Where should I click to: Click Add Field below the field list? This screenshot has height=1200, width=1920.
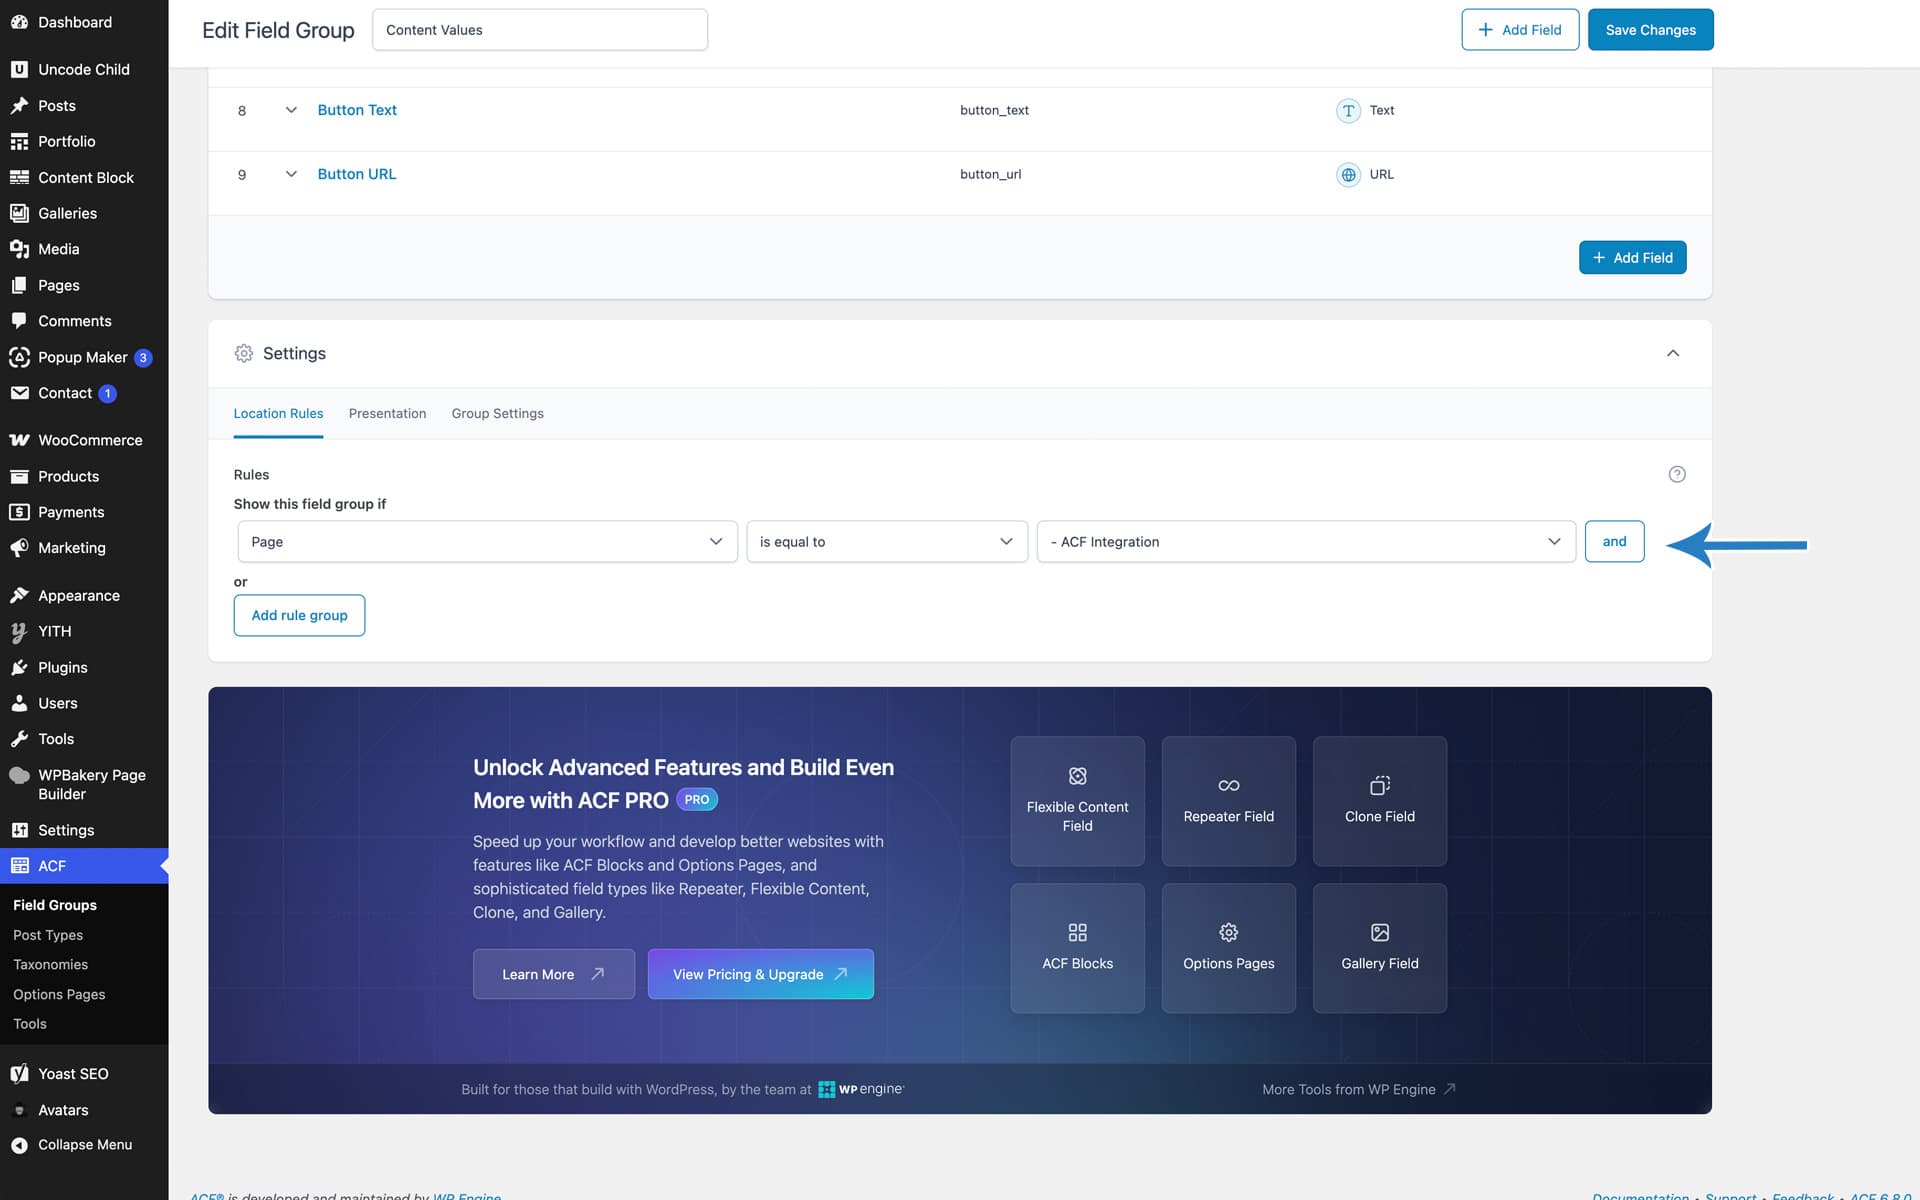(1632, 258)
